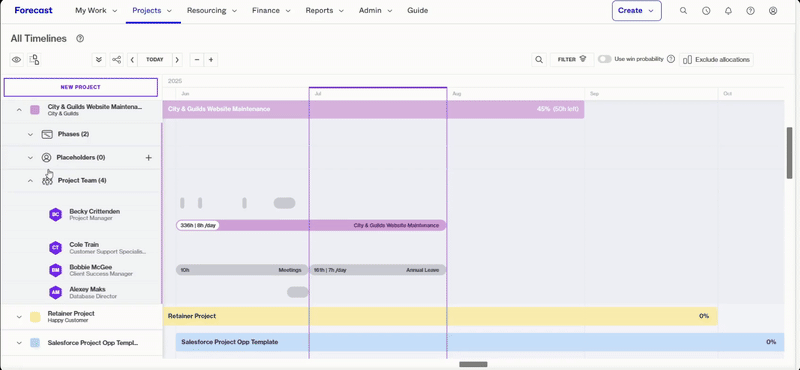Screen dimensions: 800x370
Task: Click the yellow Retainer Project color swatch
Action: 35,317
